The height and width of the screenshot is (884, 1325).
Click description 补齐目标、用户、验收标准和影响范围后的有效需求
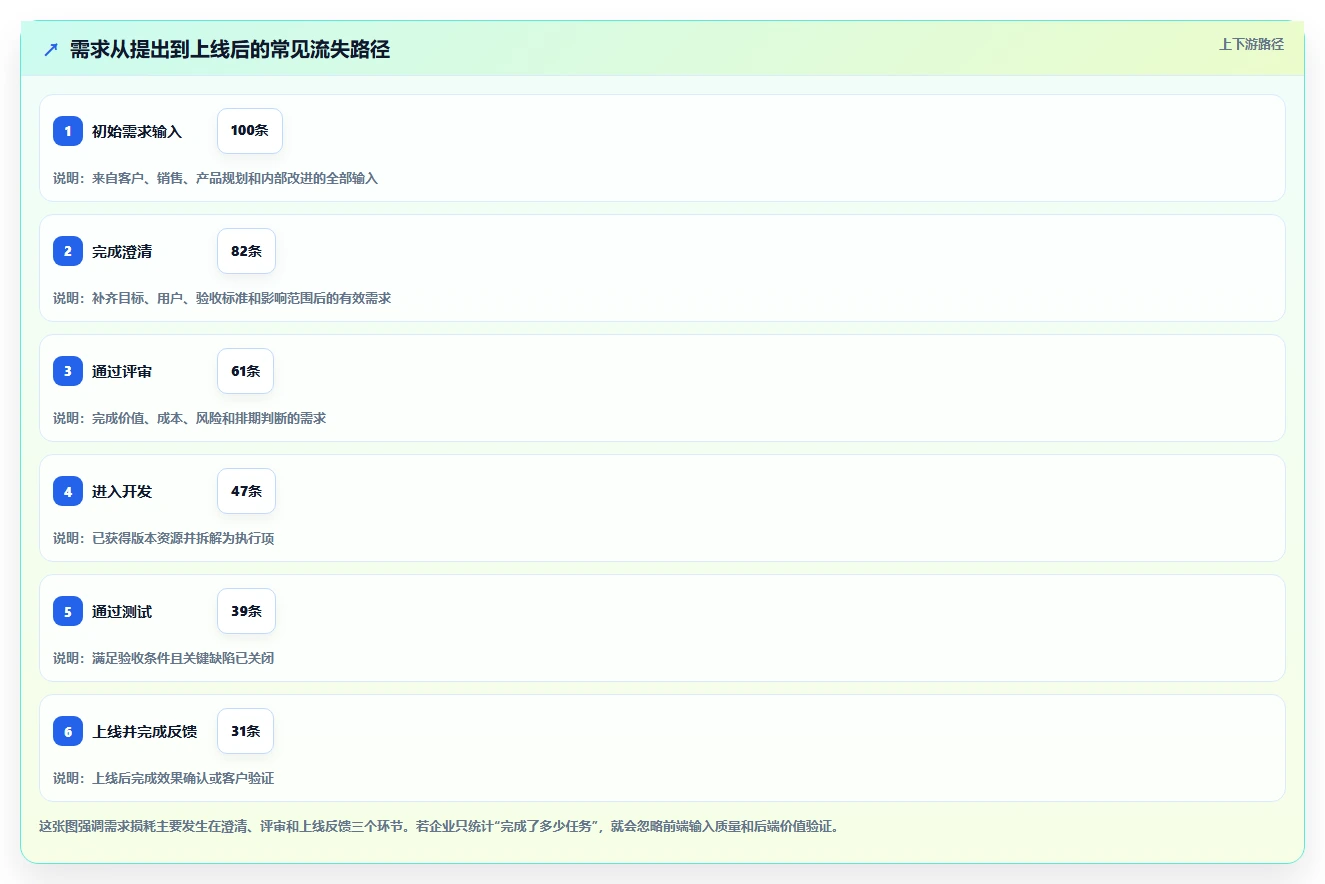(241, 298)
